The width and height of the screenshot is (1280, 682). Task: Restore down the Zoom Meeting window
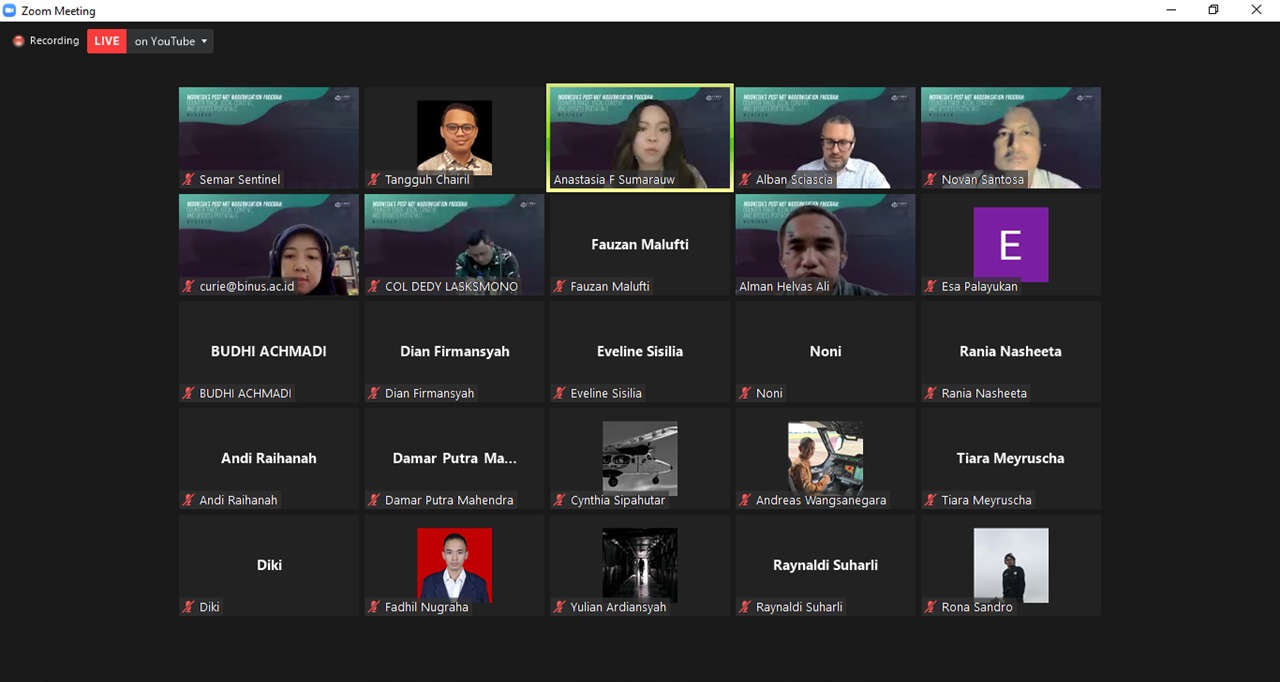pyautogui.click(x=1213, y=10)
